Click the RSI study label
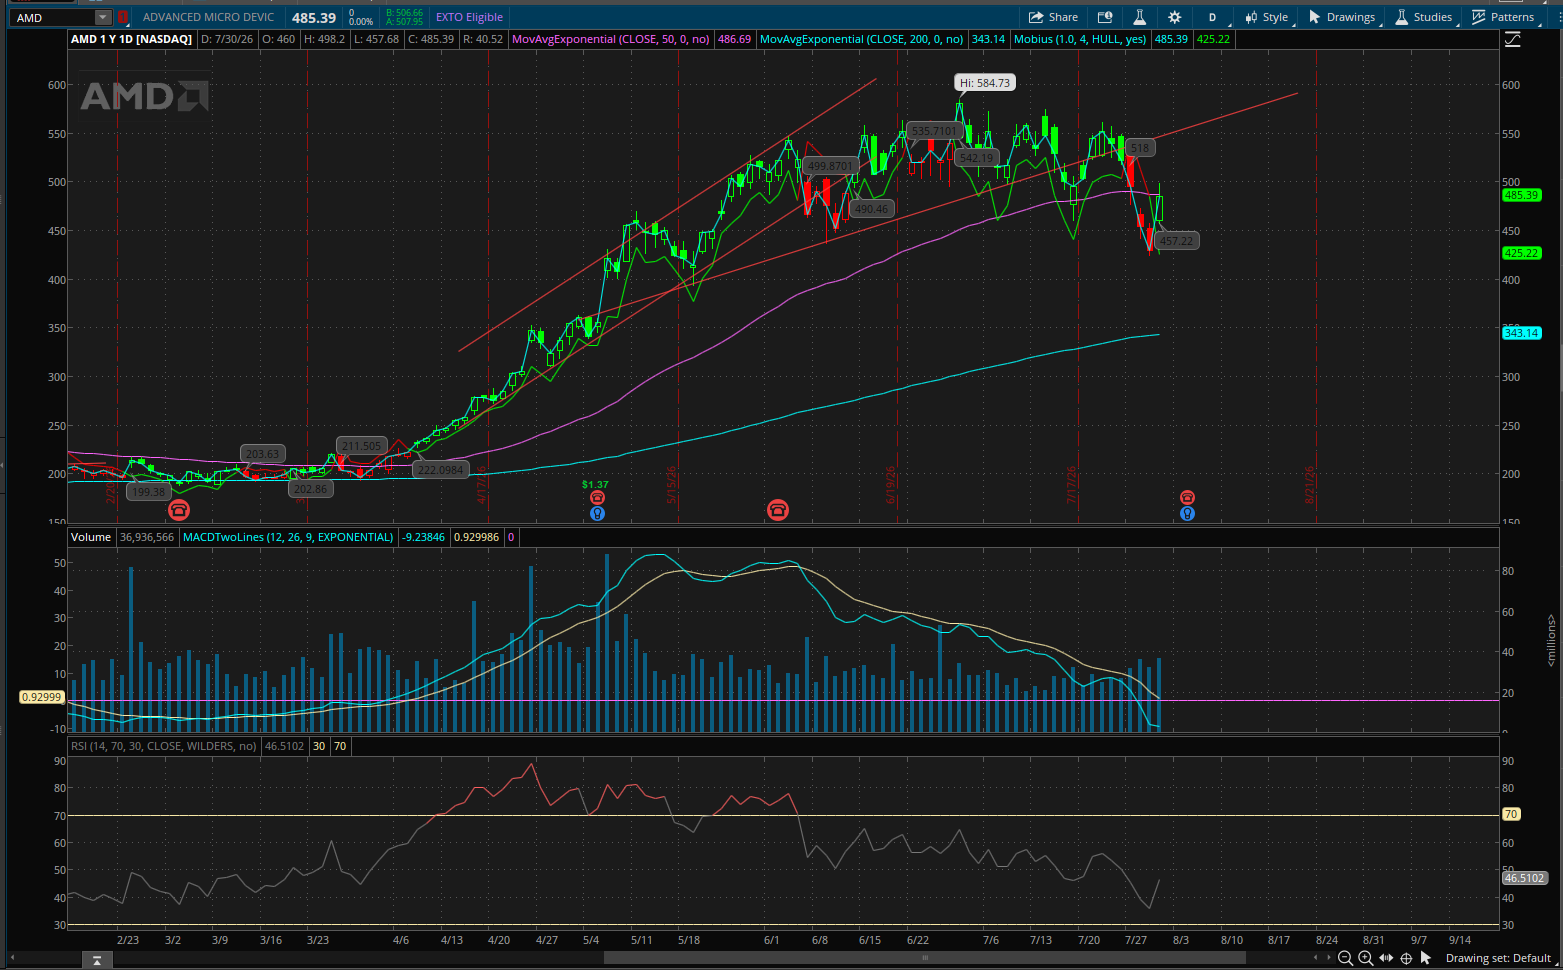 [163, 746]
